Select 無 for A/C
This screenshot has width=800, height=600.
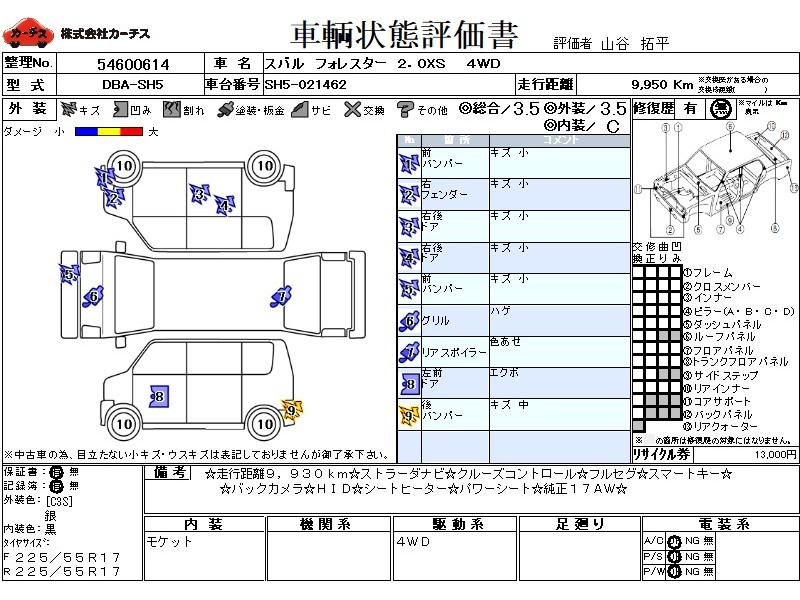[x=708, y=541]
